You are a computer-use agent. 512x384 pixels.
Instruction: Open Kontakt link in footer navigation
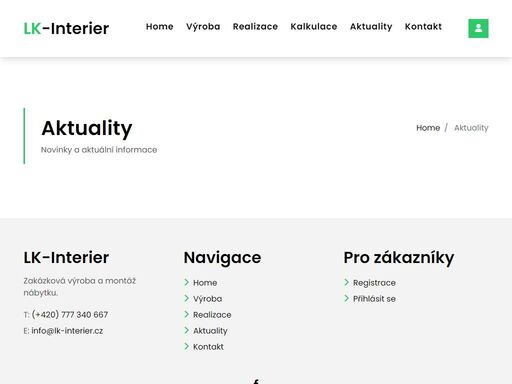tap(208, 347)
